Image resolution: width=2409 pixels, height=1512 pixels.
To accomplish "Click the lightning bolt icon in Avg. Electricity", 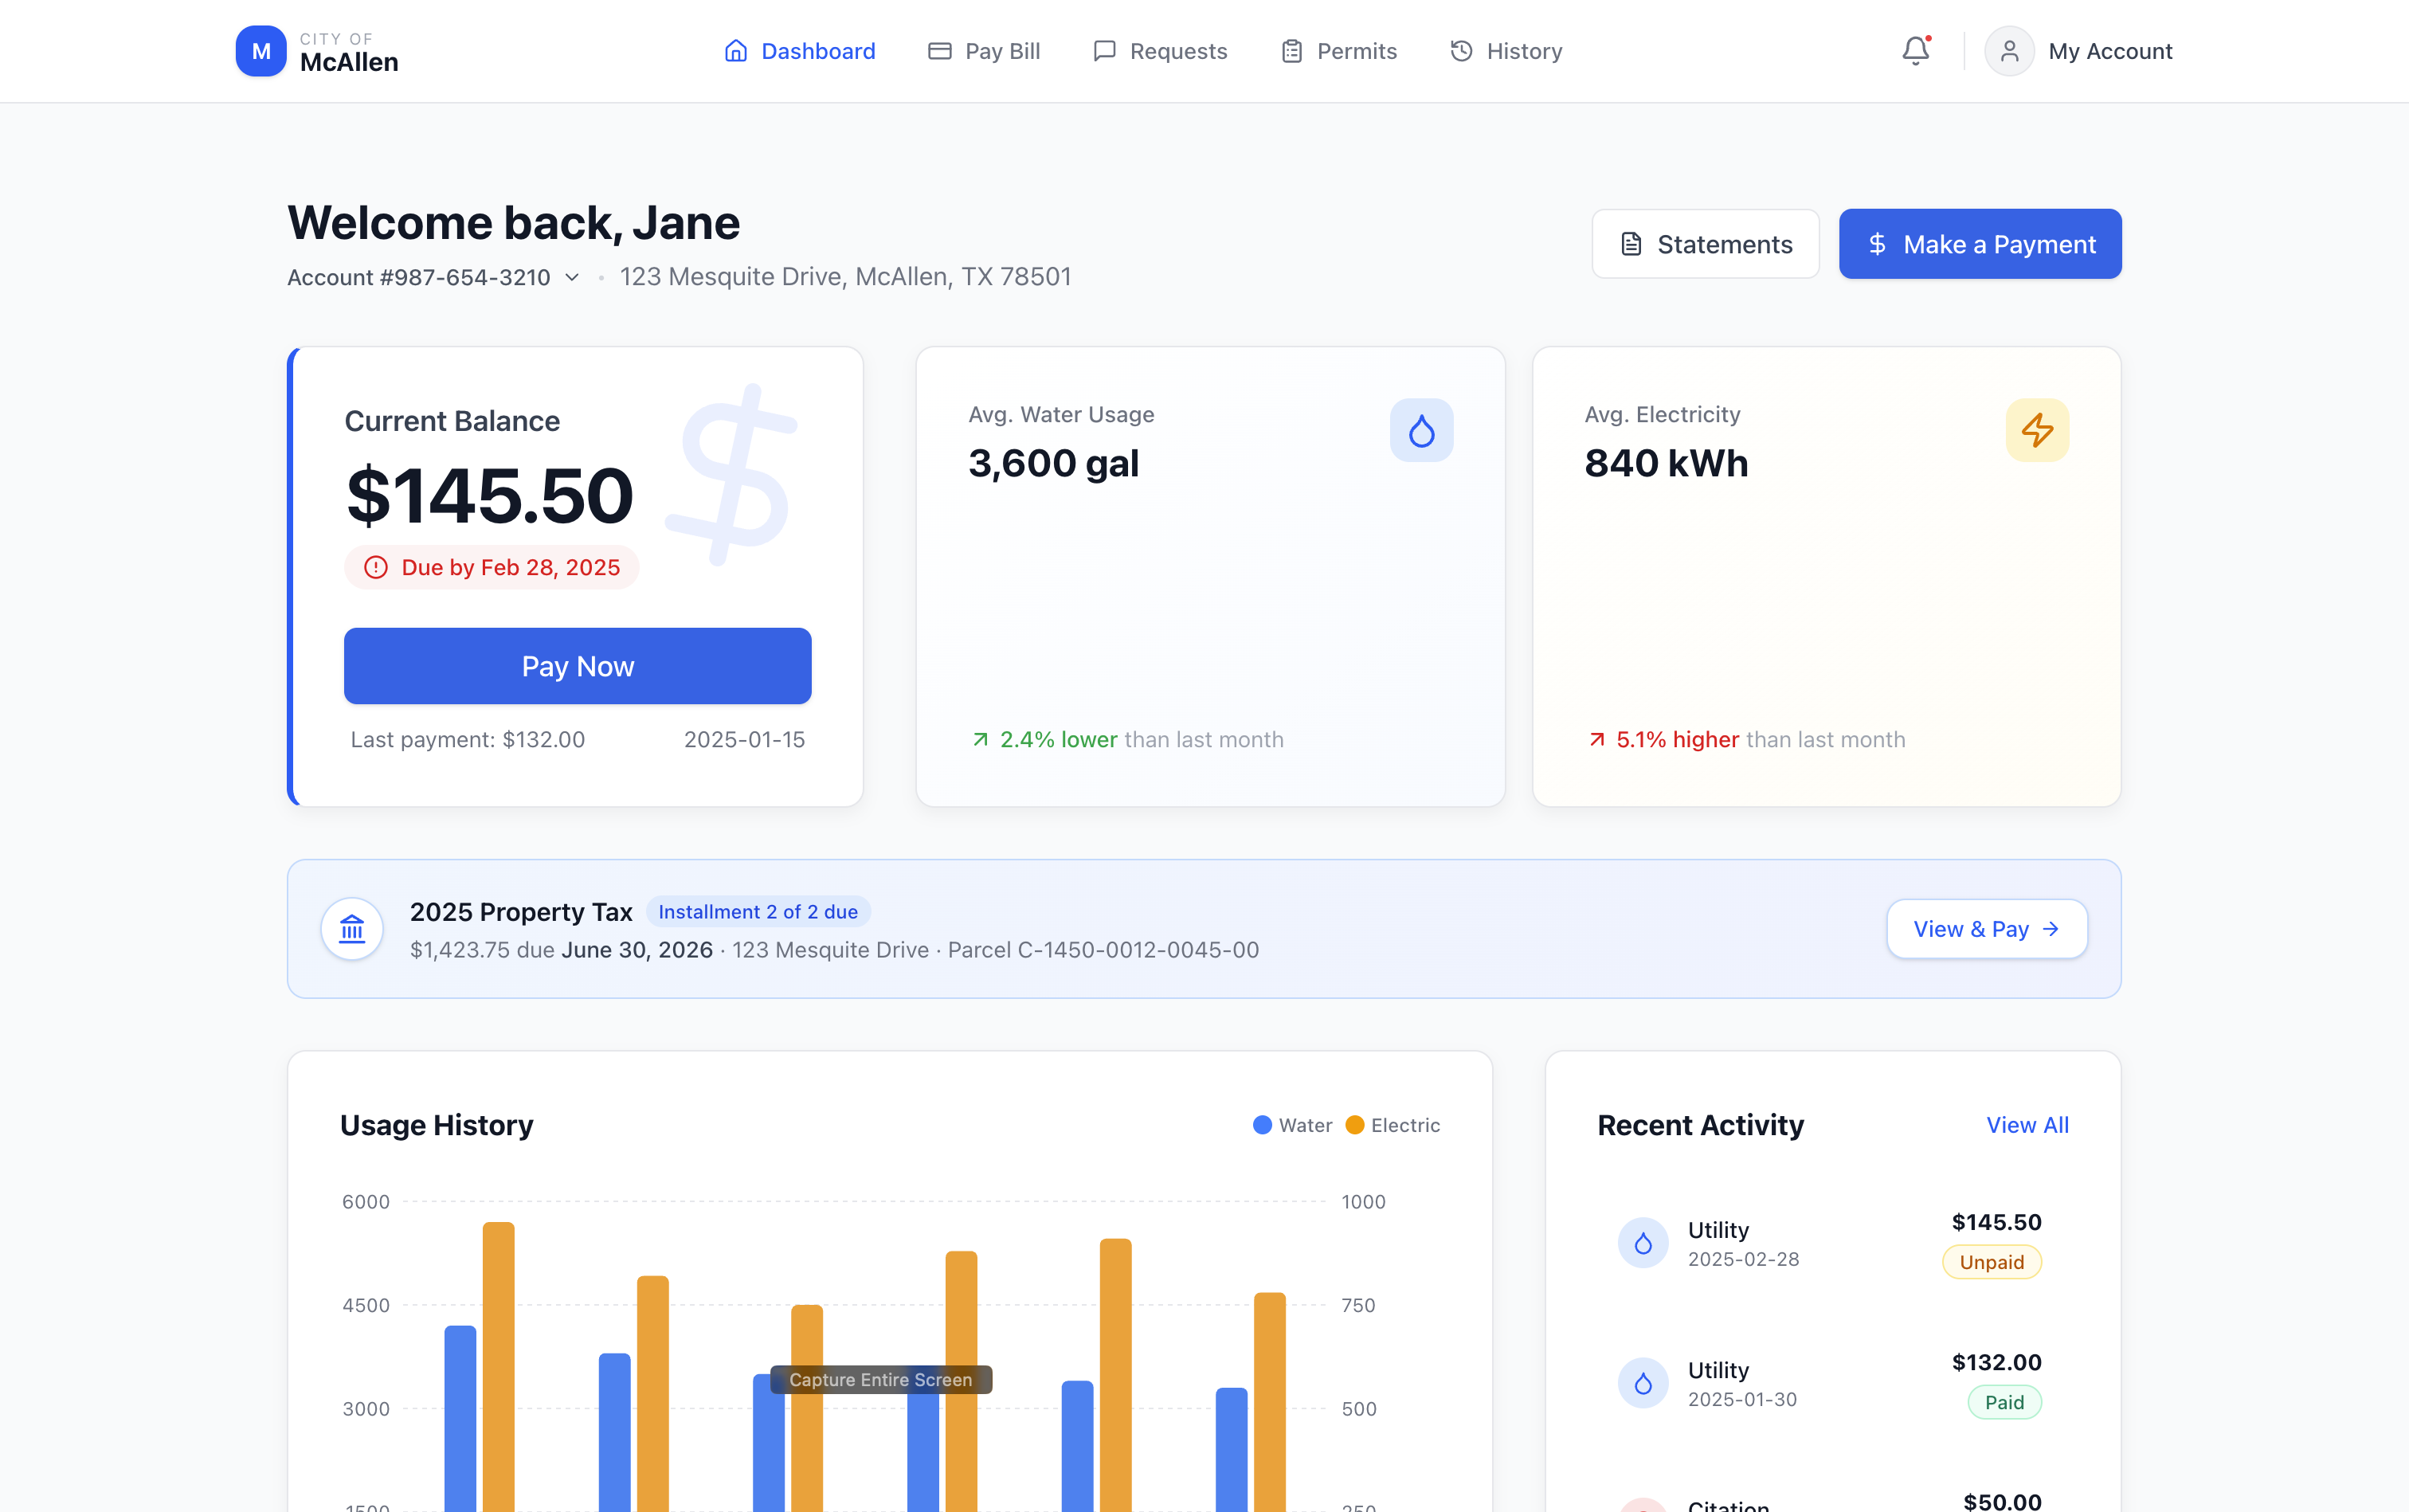I will click(x=2037, y=431).
